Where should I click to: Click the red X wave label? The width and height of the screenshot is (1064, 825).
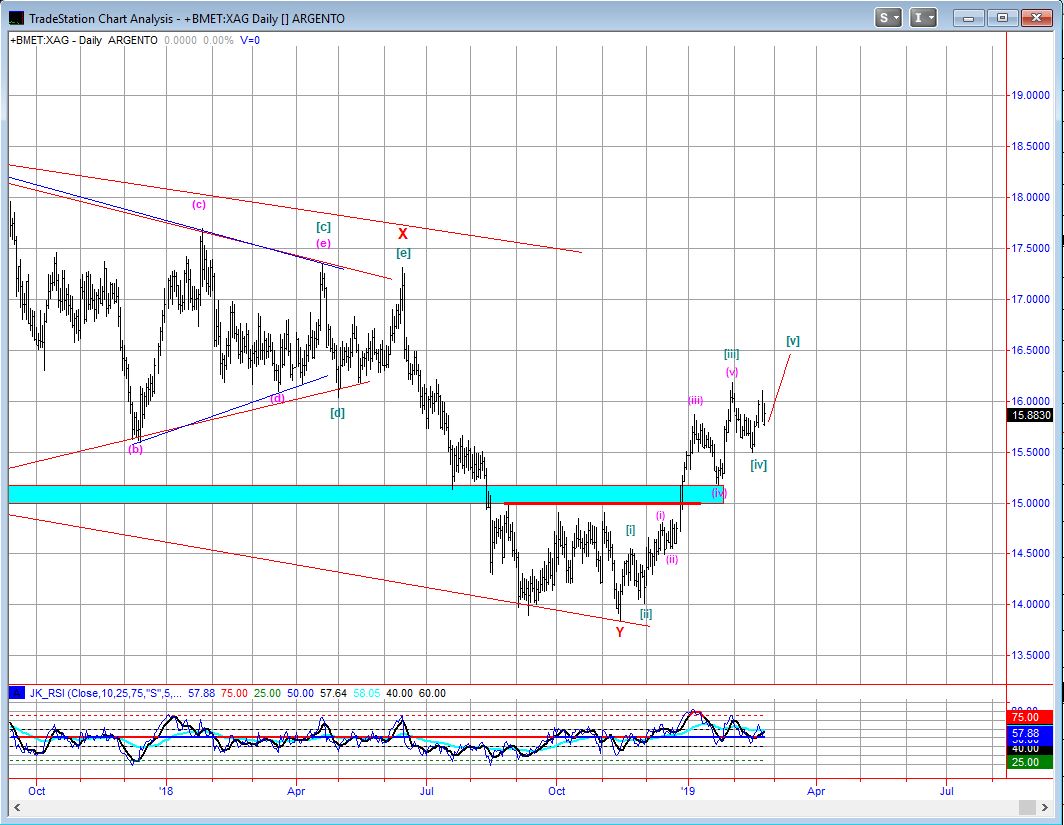point(402,234)
